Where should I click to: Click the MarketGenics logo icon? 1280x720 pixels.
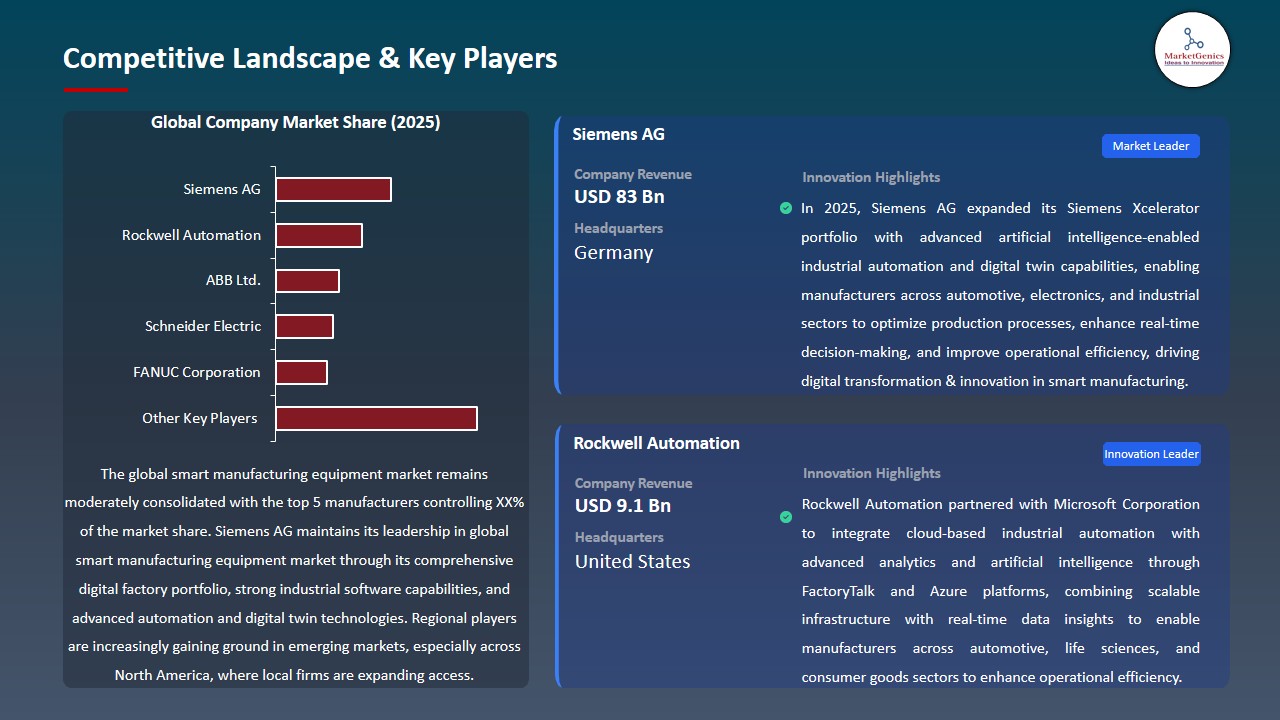(1192, 50)
